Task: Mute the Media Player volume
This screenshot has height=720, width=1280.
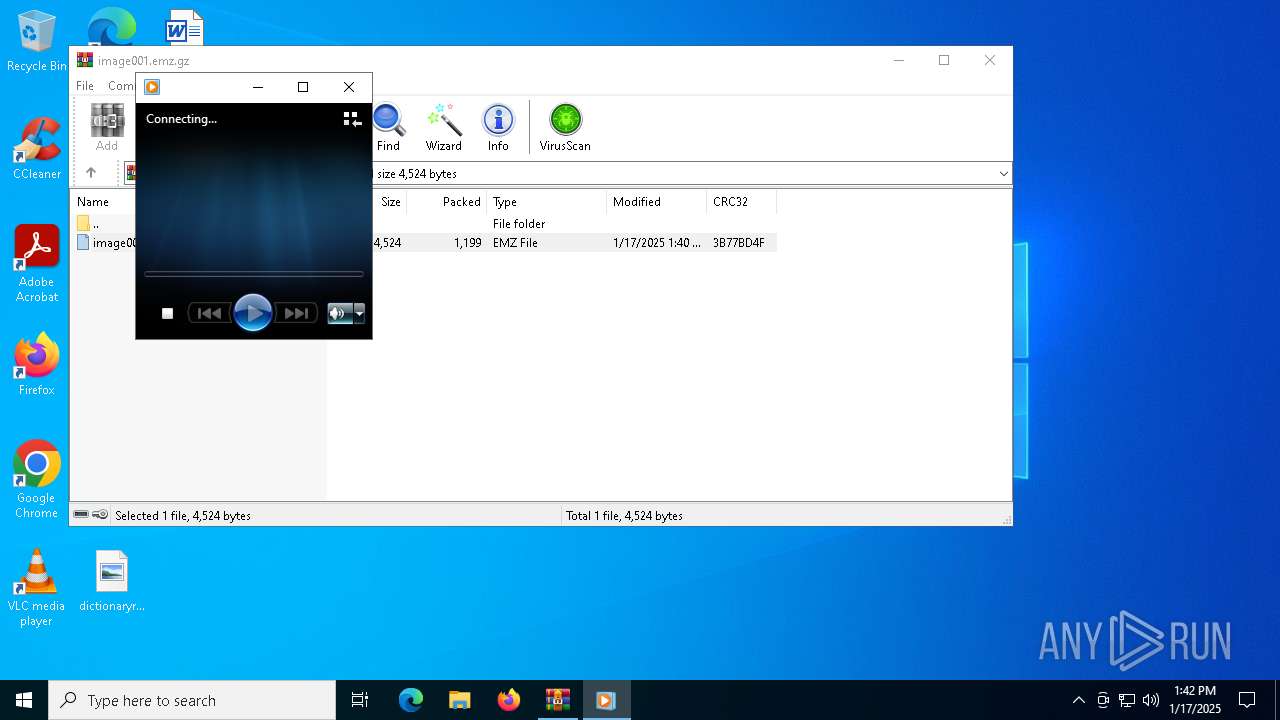Action: click(338, 314)
